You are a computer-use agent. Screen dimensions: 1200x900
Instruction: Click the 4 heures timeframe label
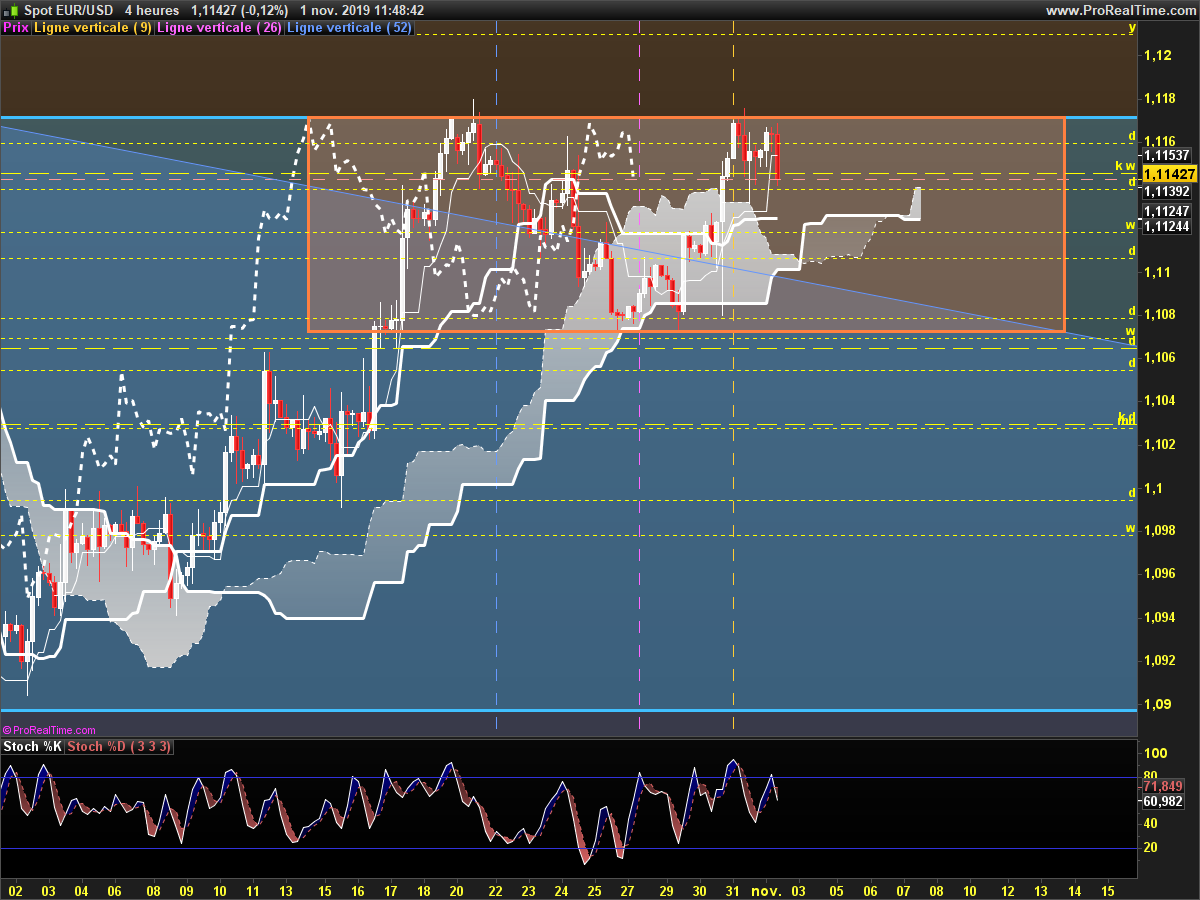pyautogui.click(x=152, y=10)
